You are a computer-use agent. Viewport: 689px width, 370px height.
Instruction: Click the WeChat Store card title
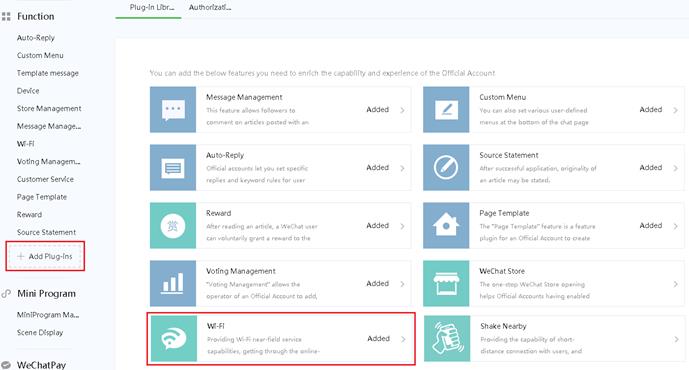tap(502, 271)
